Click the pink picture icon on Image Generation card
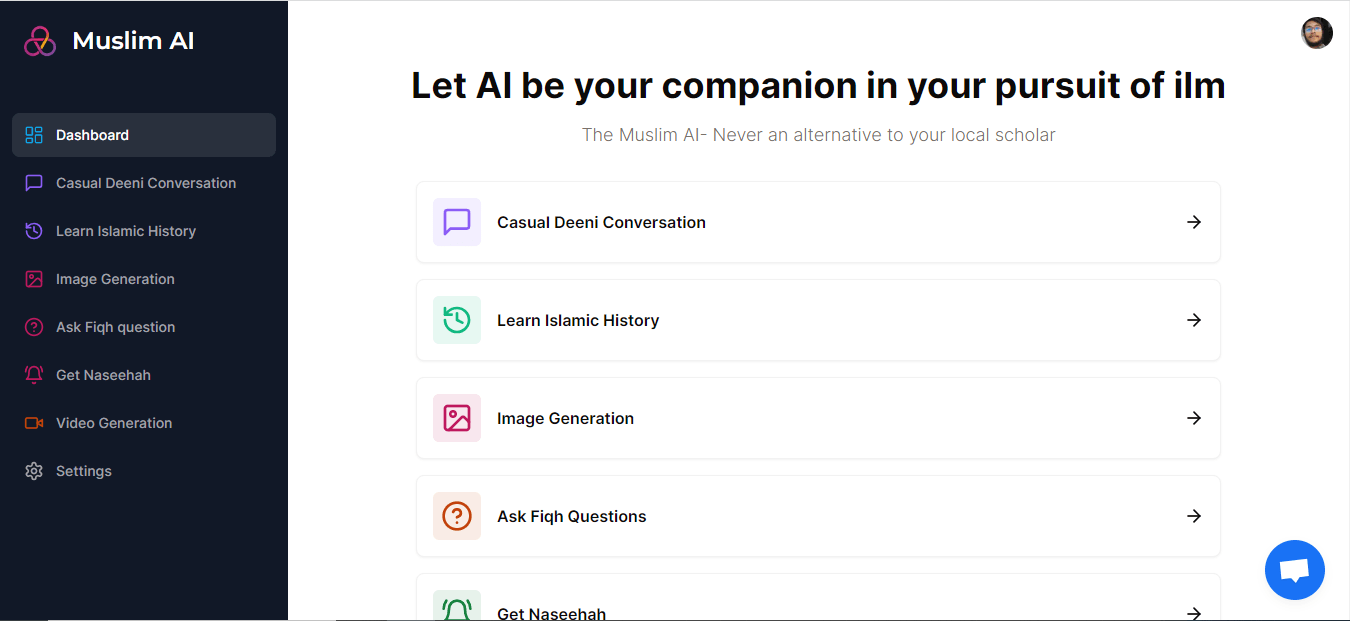The height and width of the screenshot is (621, 1350). pyautogui.click(x=457, y=418)
